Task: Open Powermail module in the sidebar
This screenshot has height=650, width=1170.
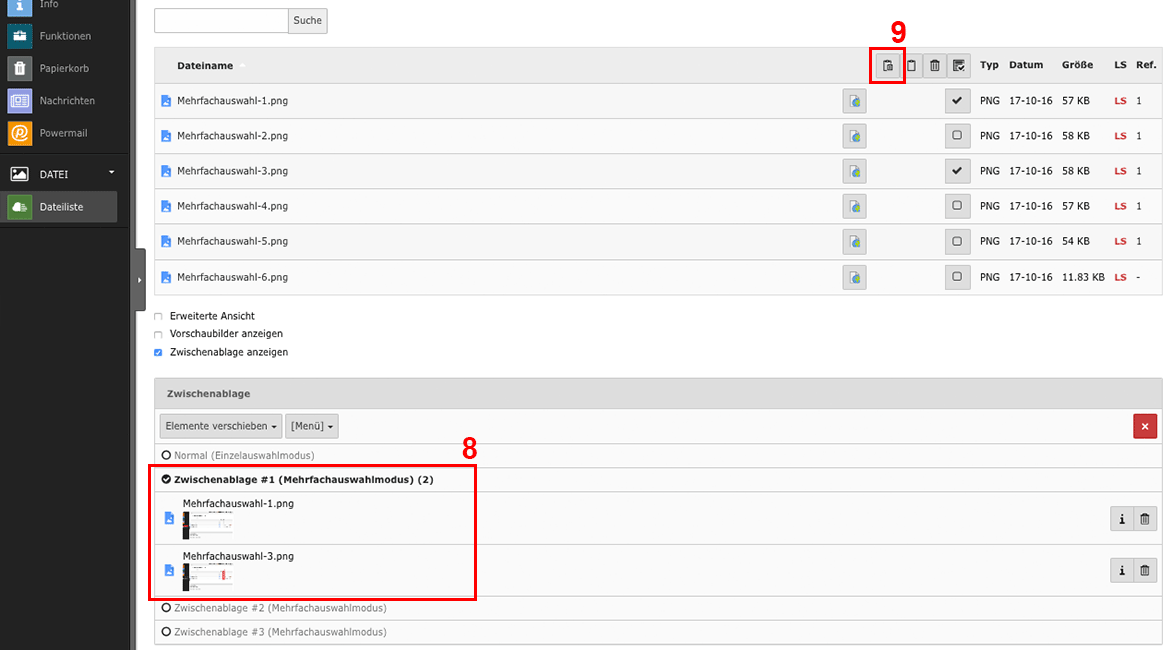Action: pyautogui.click(x=62, y=133)
